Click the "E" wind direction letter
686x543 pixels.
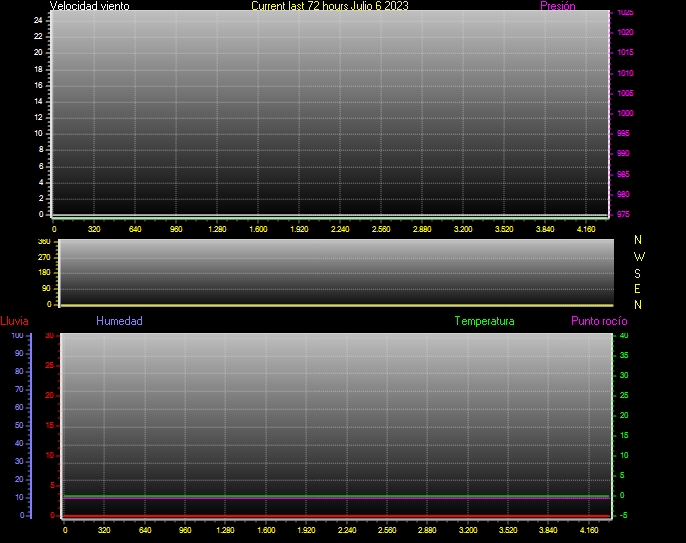coord(637,289)
